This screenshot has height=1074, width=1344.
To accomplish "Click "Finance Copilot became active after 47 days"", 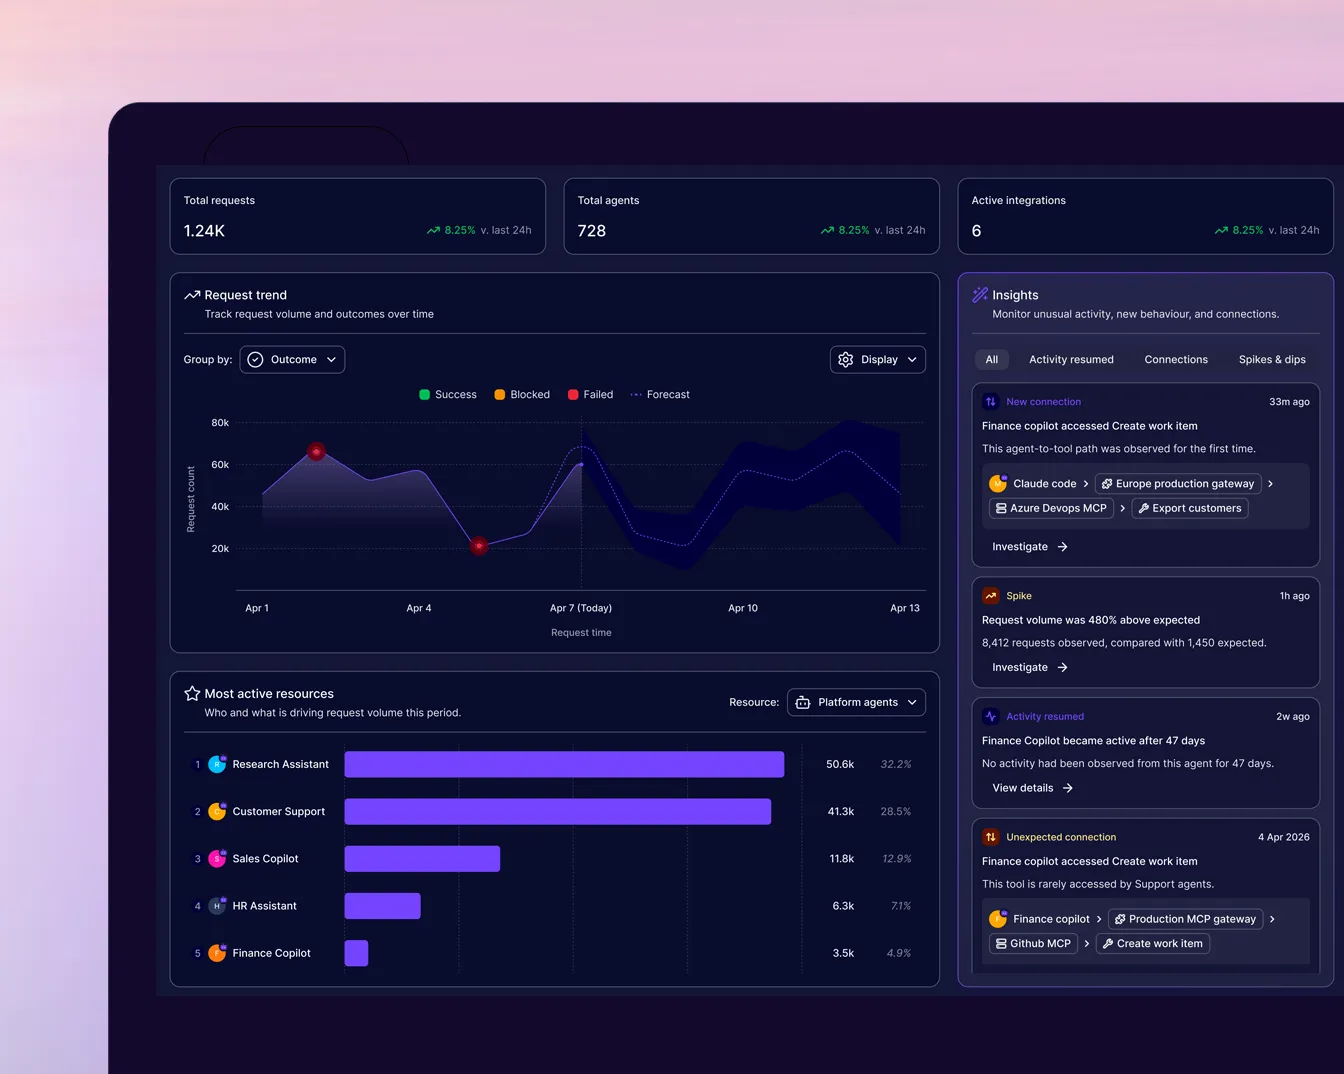I will pyautogui.click(x=1093, y=741).
